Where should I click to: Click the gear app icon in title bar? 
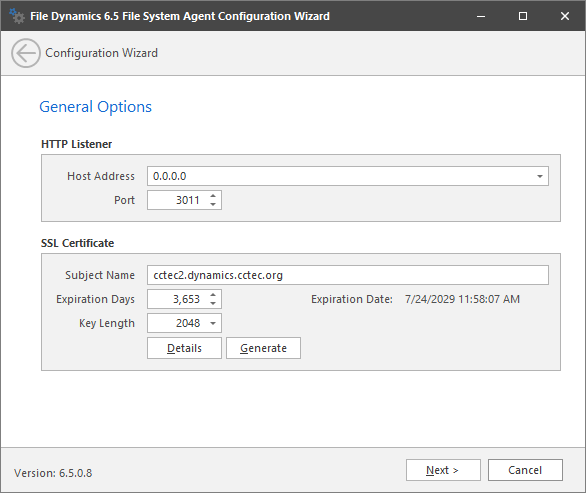17,16
